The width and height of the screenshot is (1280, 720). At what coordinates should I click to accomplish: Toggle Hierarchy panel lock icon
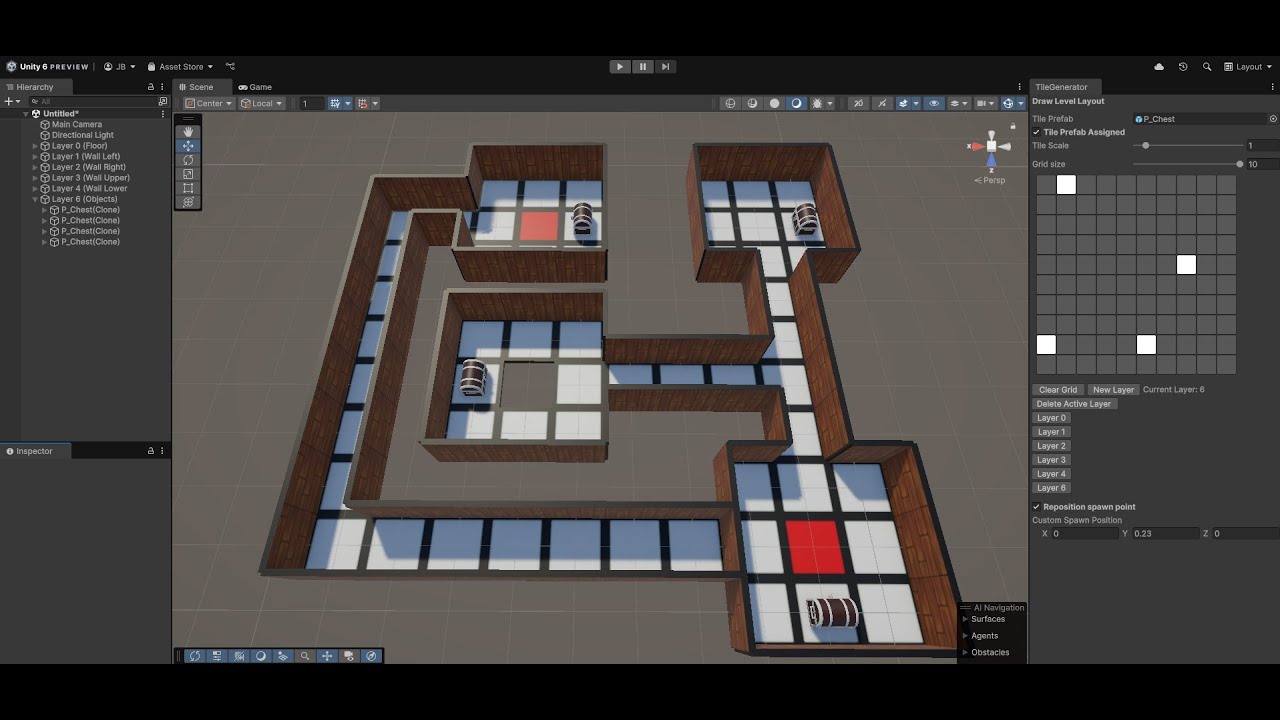151,87
